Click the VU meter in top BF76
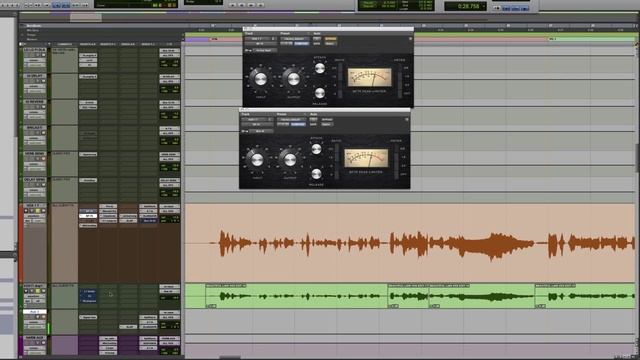640x360 pixels. [x=369, y=77]
